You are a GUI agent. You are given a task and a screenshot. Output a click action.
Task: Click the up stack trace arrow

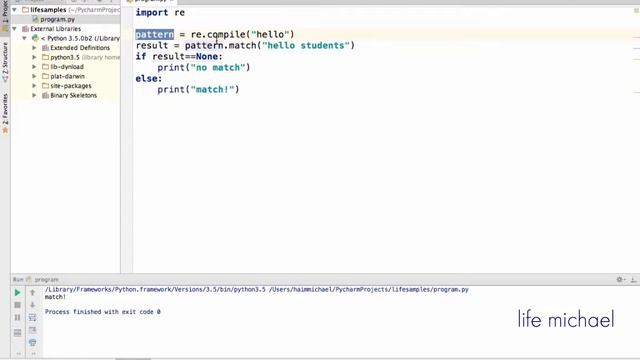(x=33, y=293)
